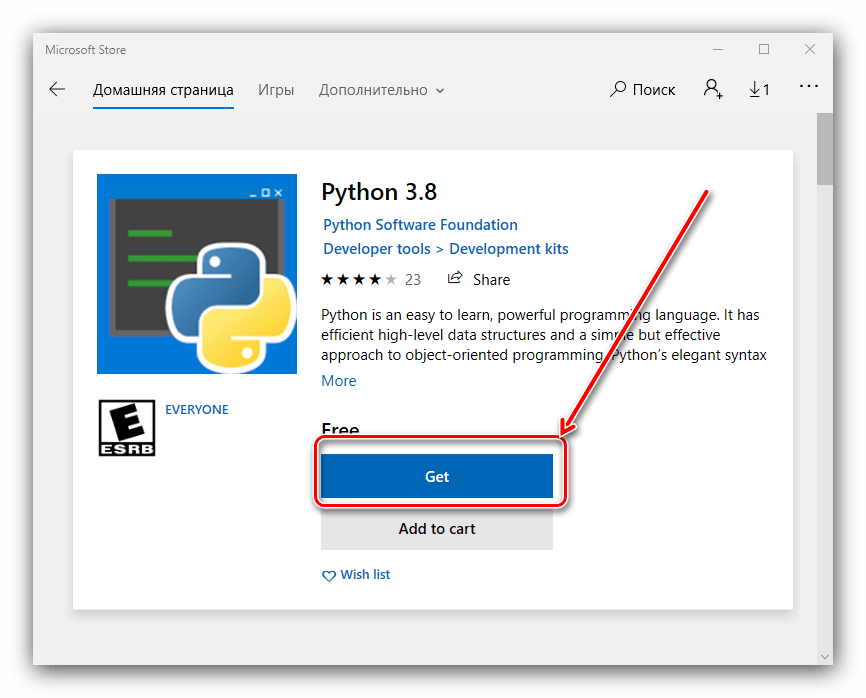The width and height of the screenshot is (866, 698).
Task: Switch to the Домашняя страница tab
Action: click(x=163, y=90)
